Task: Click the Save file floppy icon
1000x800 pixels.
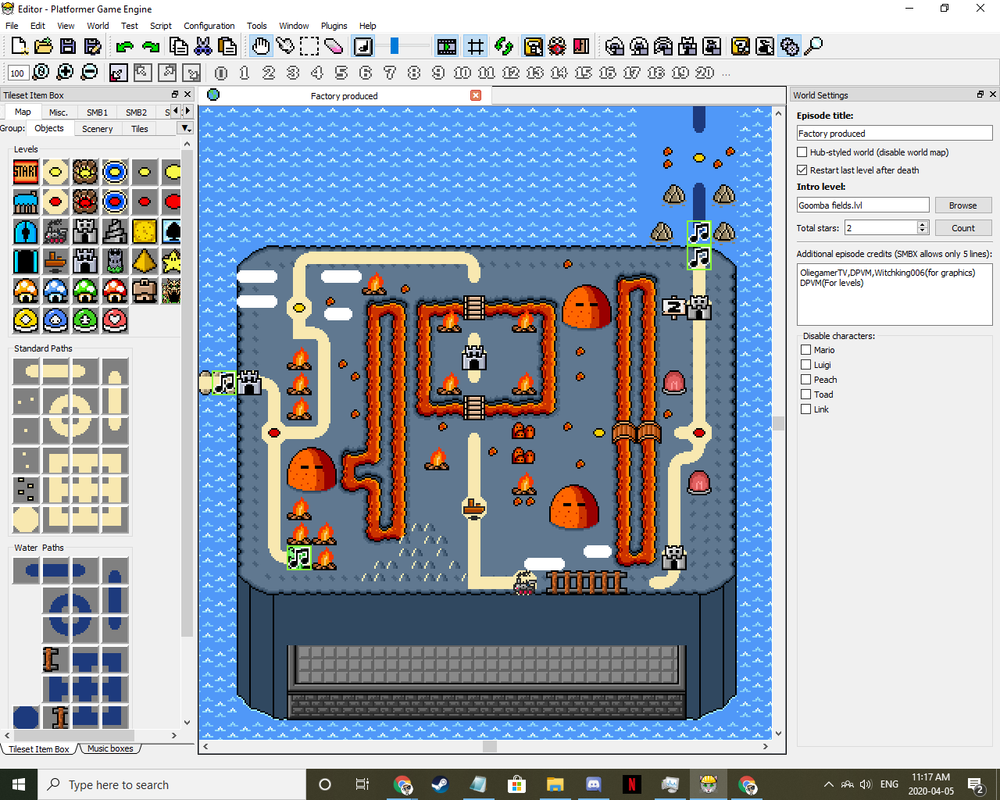Action: [68, 46]
